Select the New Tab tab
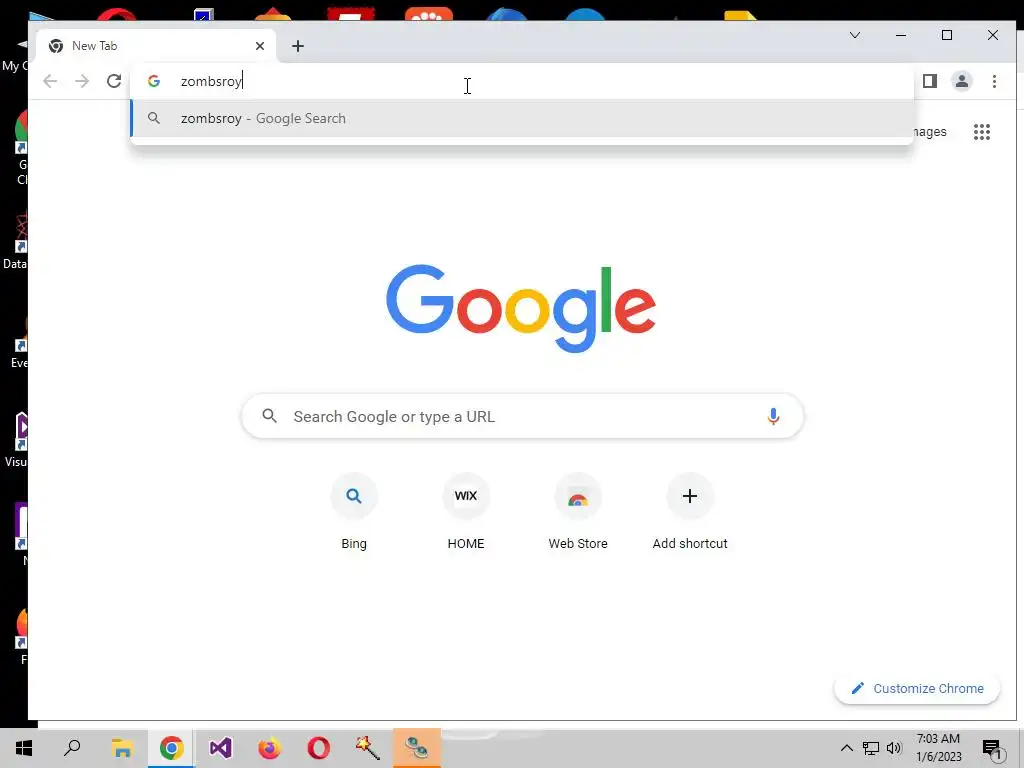The image size is (1024, 768). coord(157,46)
